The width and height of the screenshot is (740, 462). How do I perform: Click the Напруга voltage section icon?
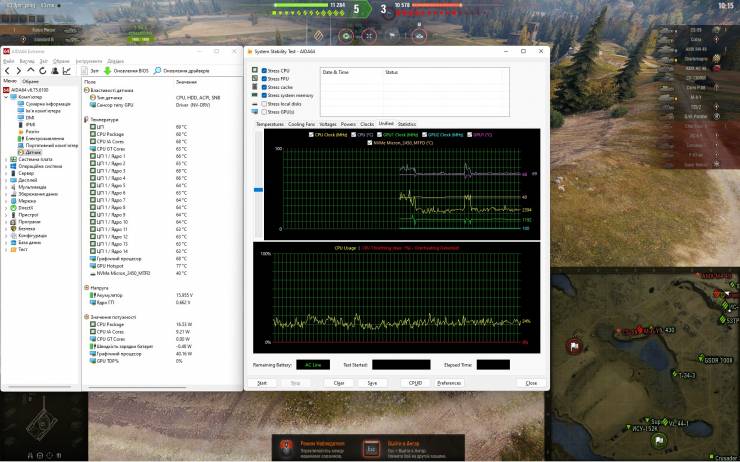click(86, 287)
